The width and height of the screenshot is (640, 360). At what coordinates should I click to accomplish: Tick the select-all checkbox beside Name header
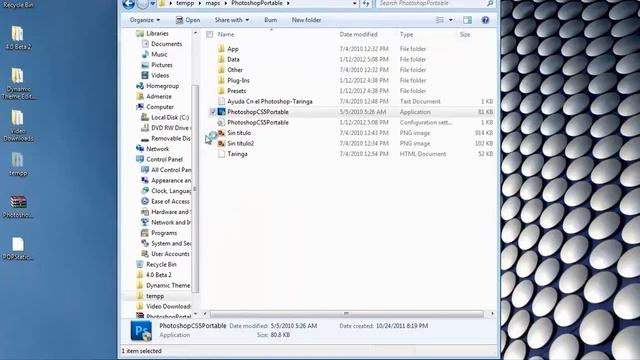click(x=210, y=35)
